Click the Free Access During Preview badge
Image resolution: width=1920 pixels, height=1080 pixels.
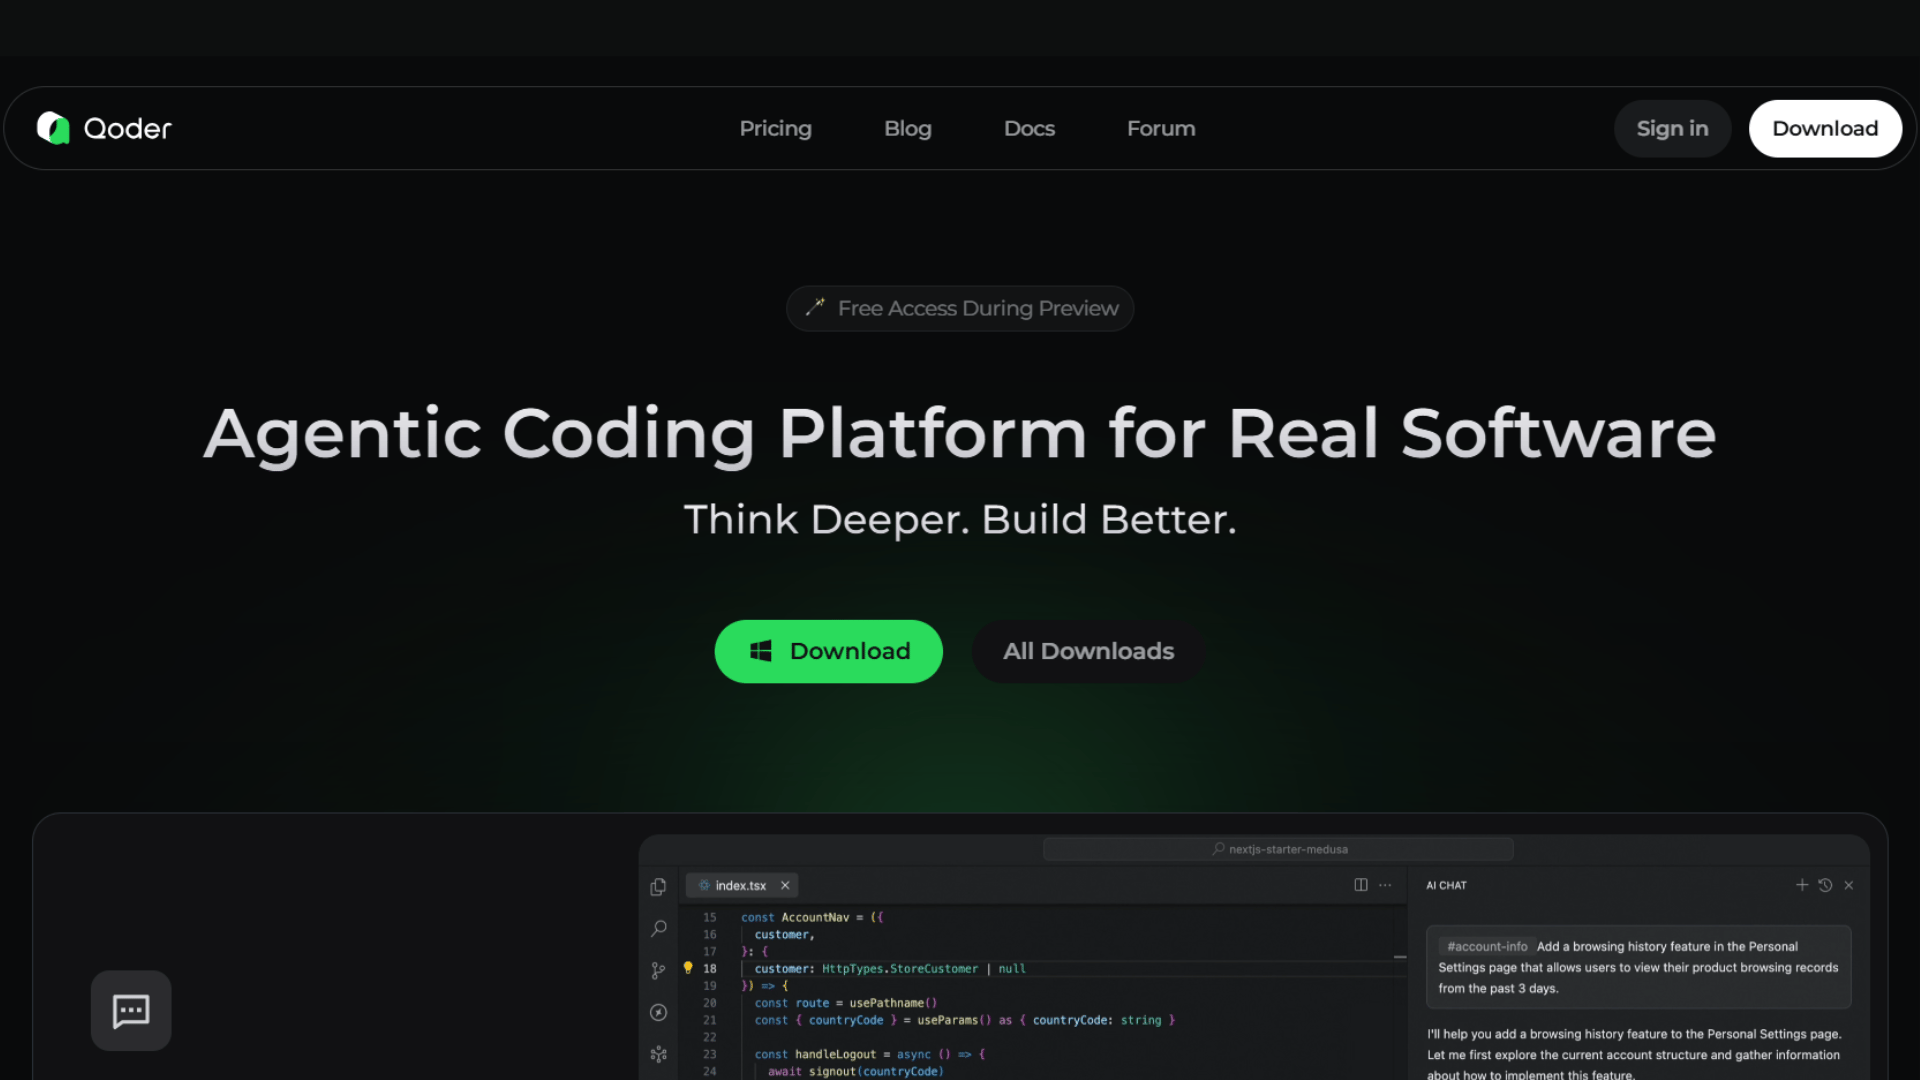click(960, 308)
